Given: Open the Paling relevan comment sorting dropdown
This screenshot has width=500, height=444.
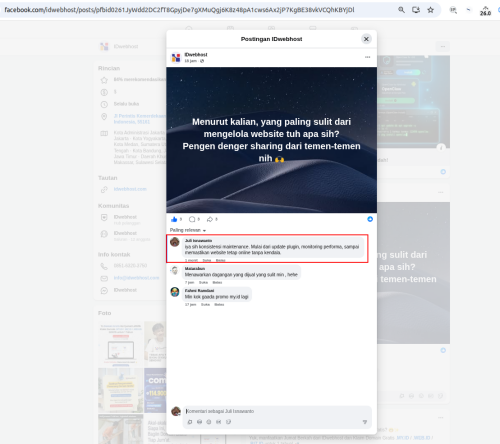Looking at the screenshot, I should 188,230.
